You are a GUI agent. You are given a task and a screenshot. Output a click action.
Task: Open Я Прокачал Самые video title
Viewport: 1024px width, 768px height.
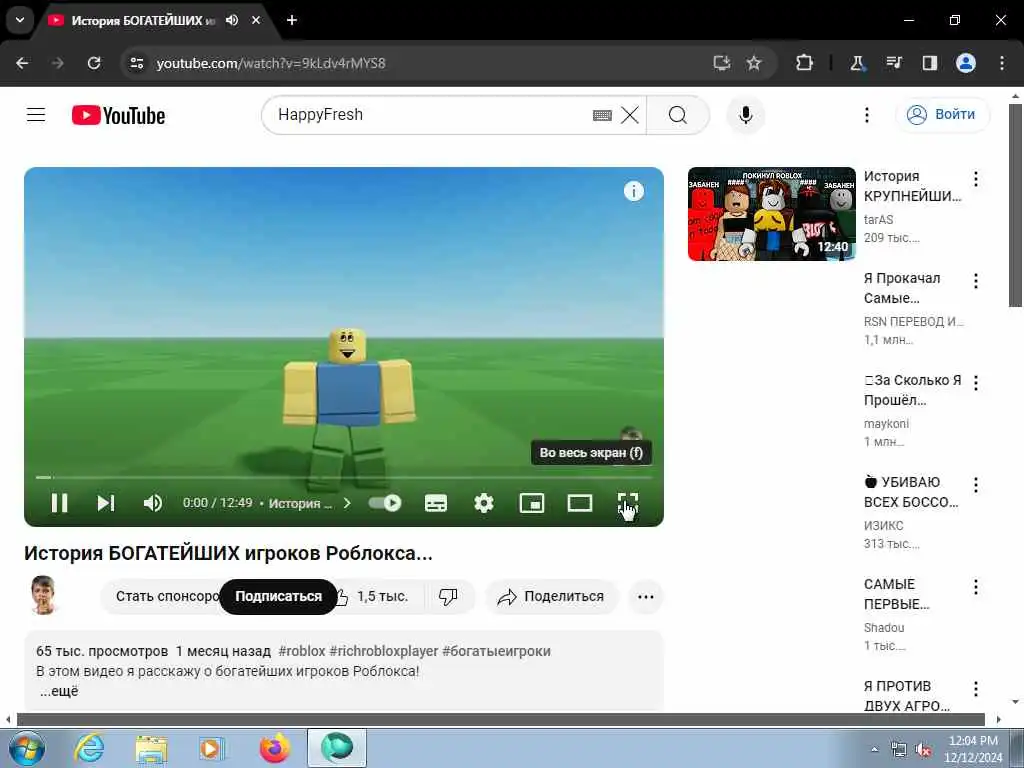[x=902, y=288]
